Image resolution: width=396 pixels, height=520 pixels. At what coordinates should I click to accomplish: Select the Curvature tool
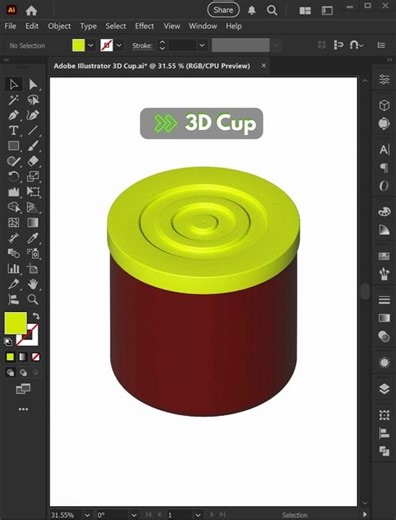point(33,115)
